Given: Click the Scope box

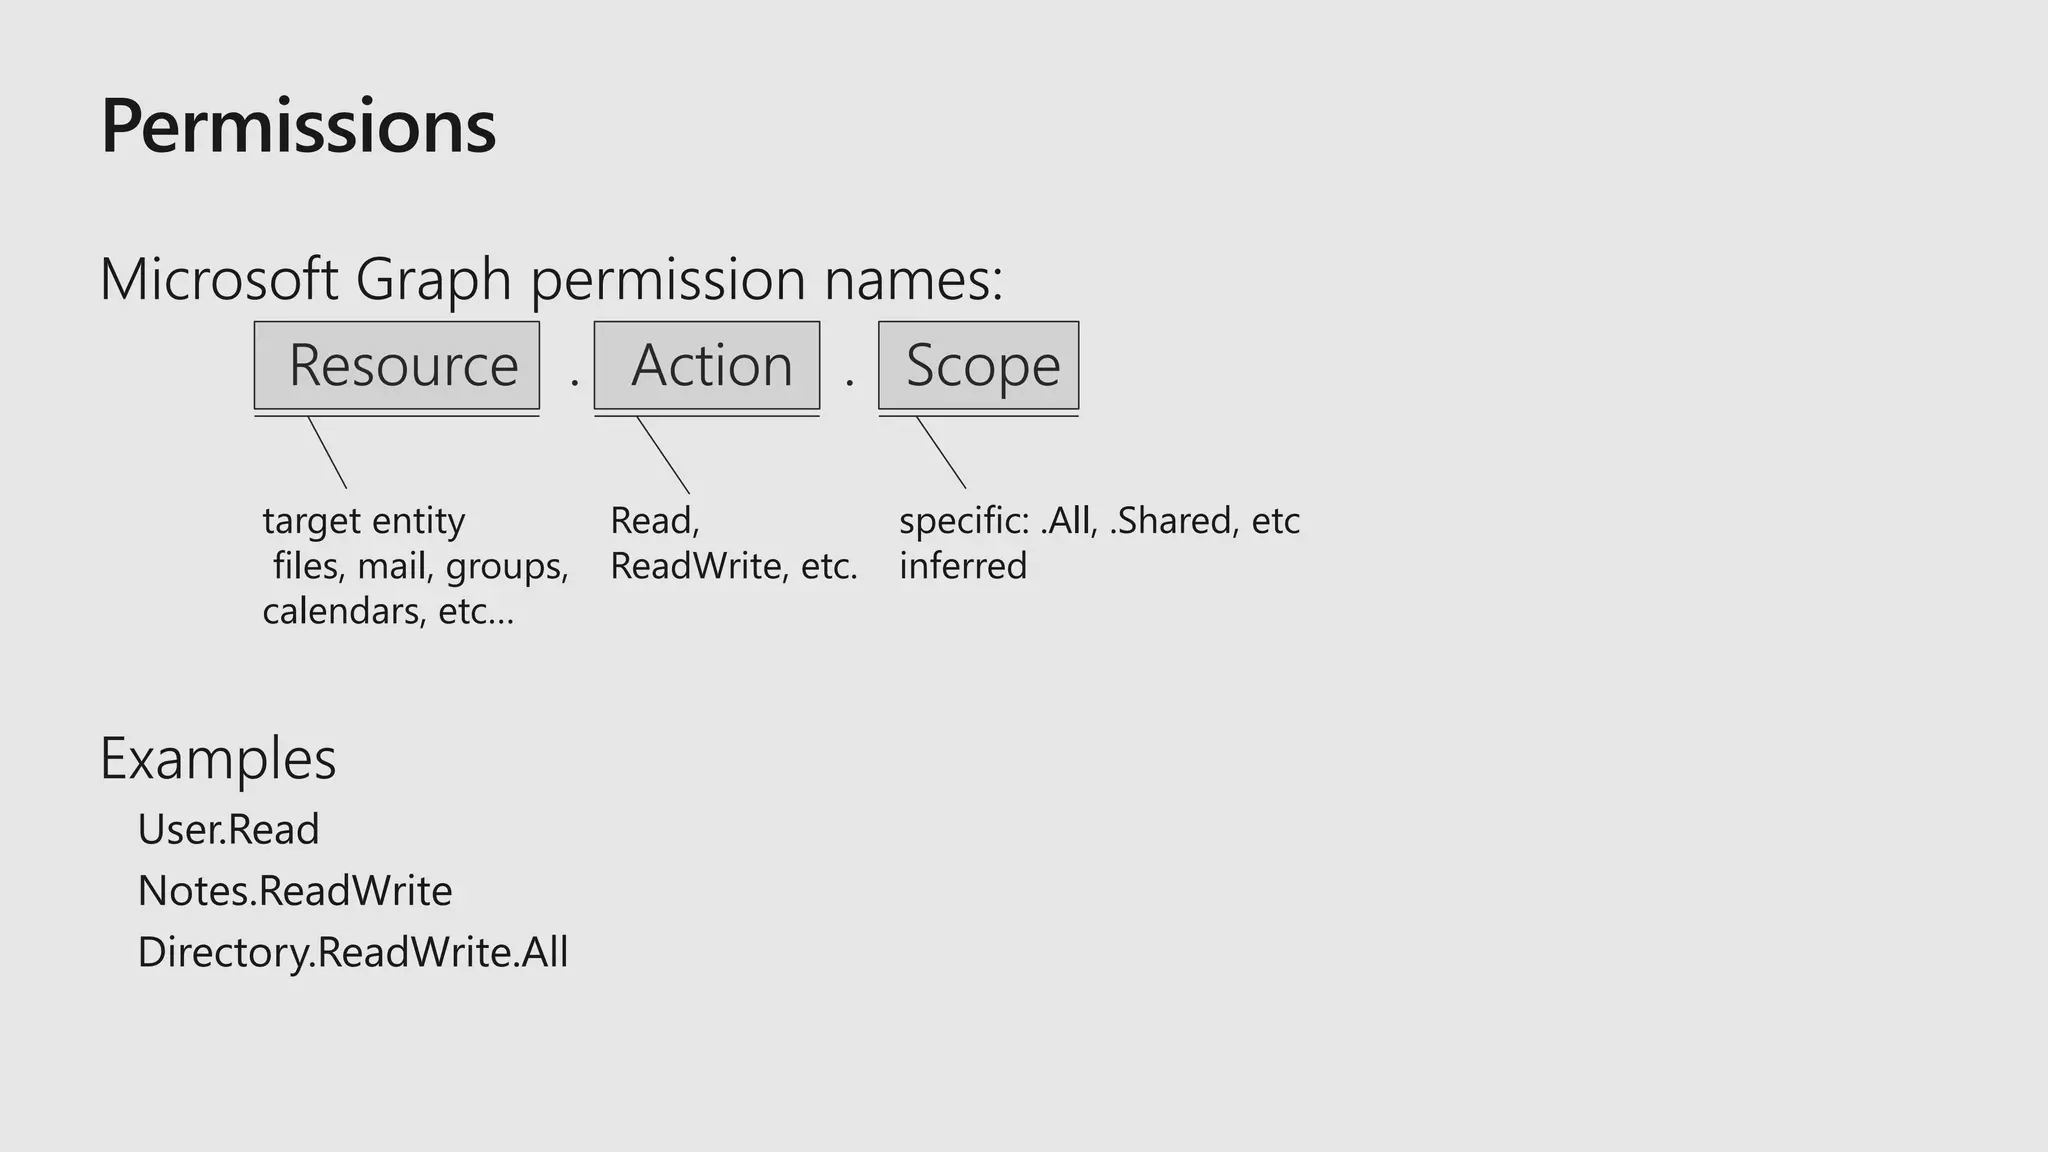Looking at the screenshot, I should coord(979,365).
